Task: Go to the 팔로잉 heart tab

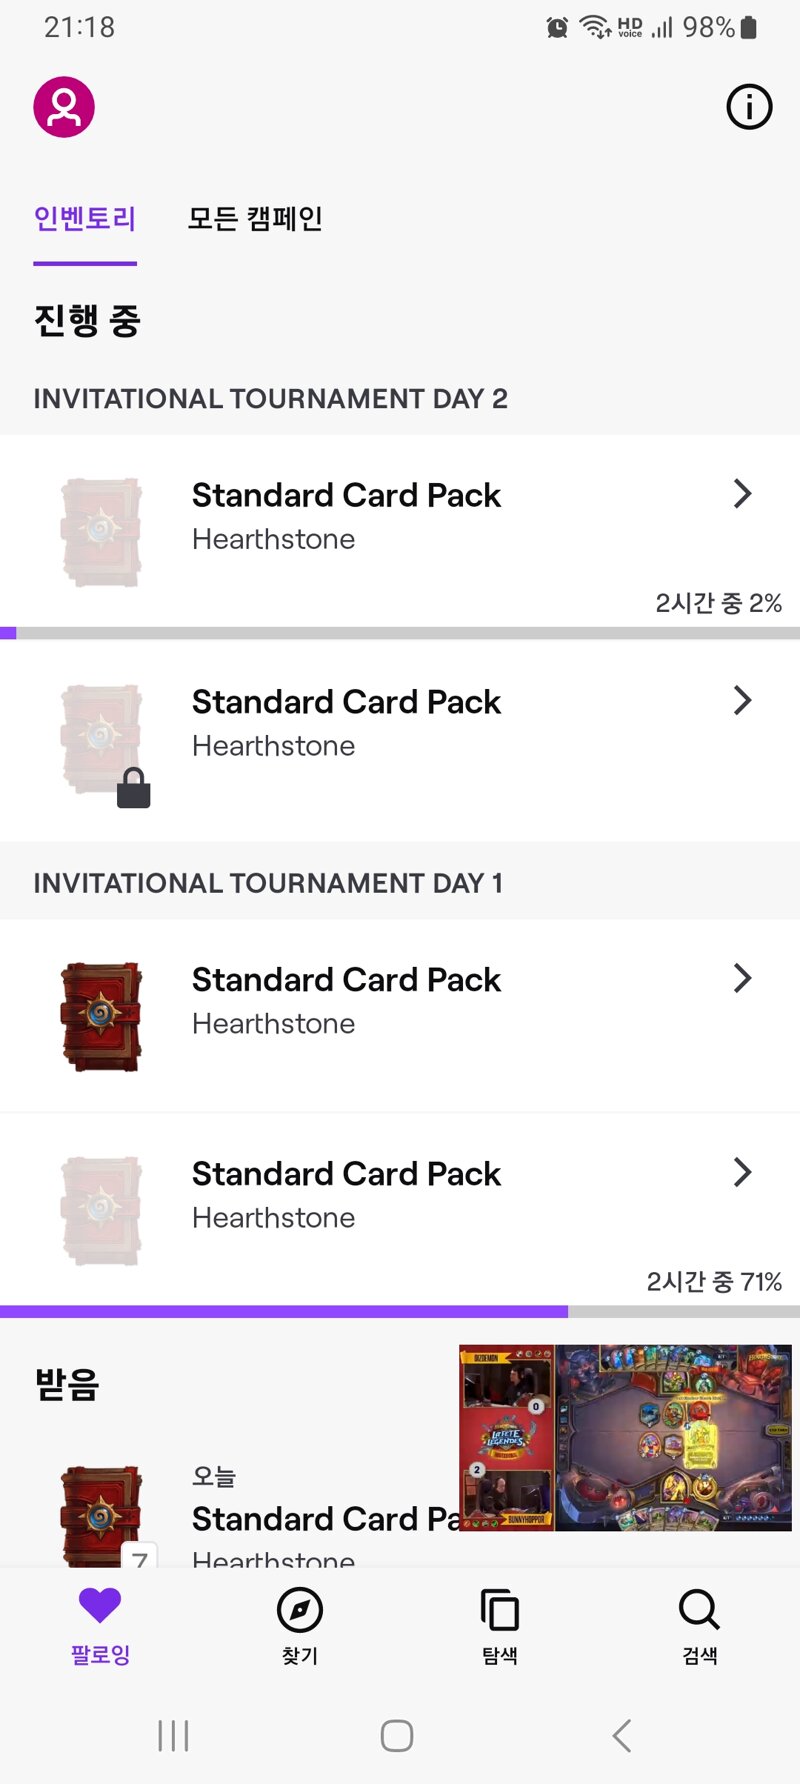Action: [100, 1625]
